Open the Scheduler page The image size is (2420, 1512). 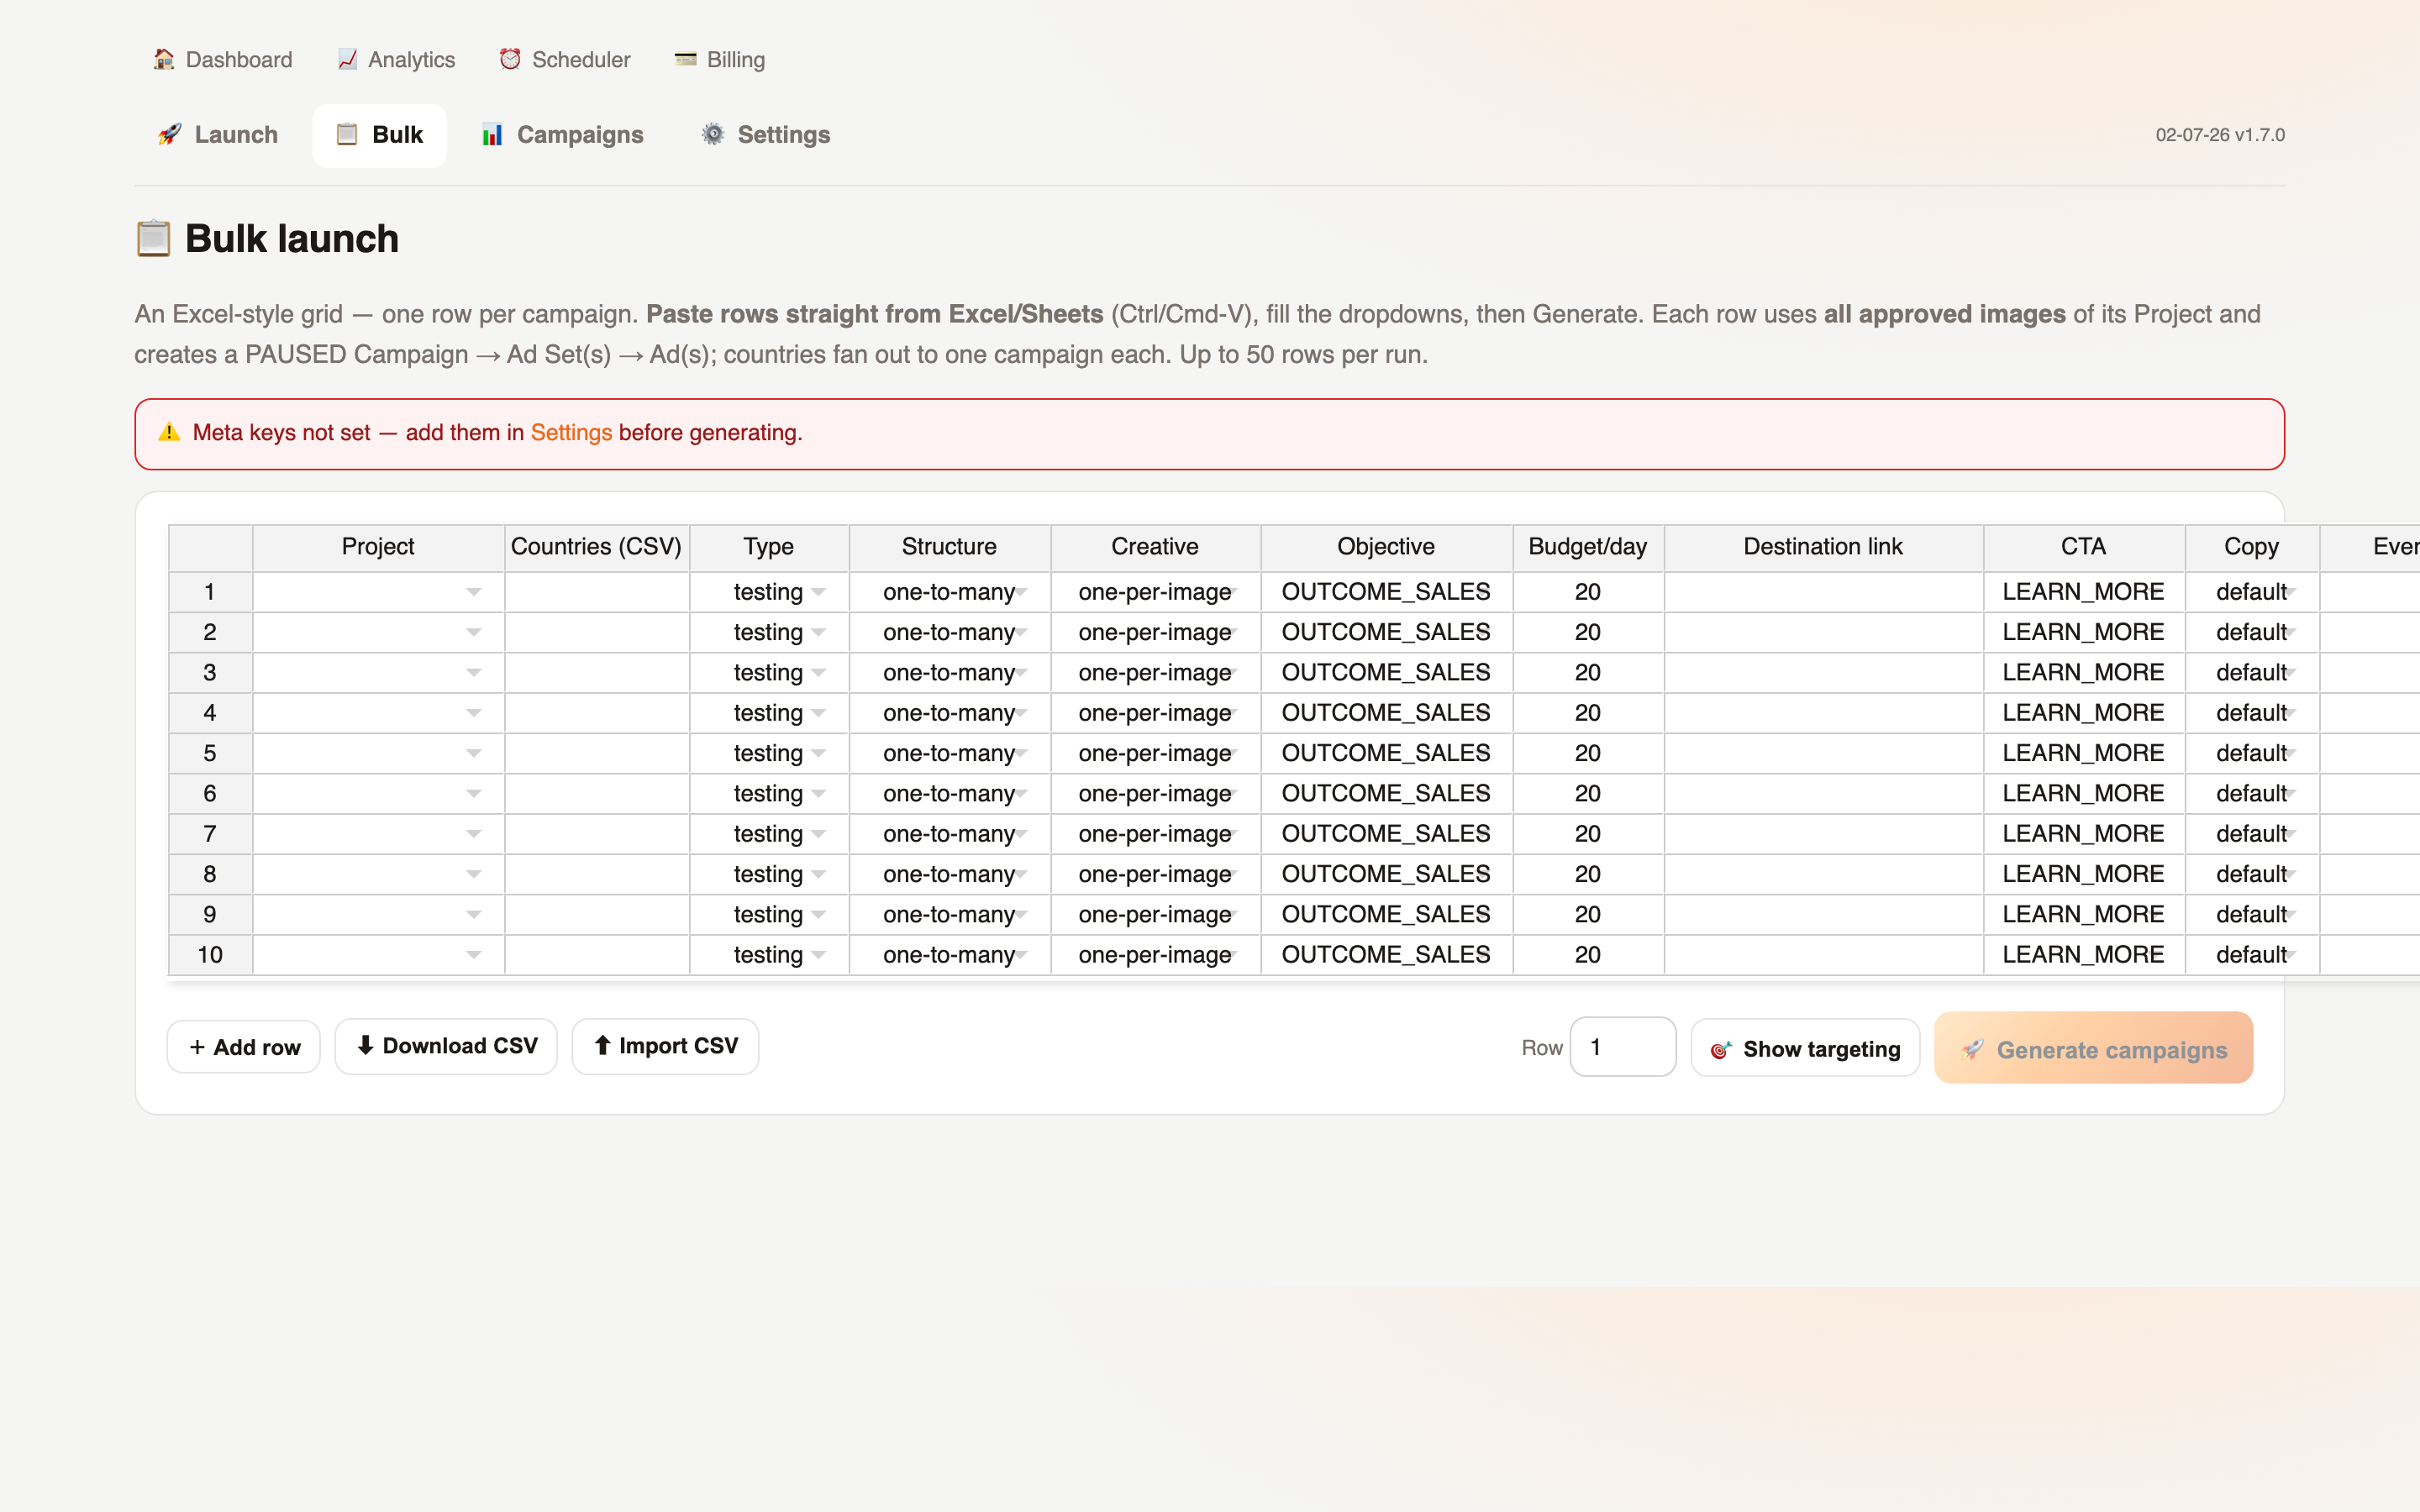click(565, 59)
